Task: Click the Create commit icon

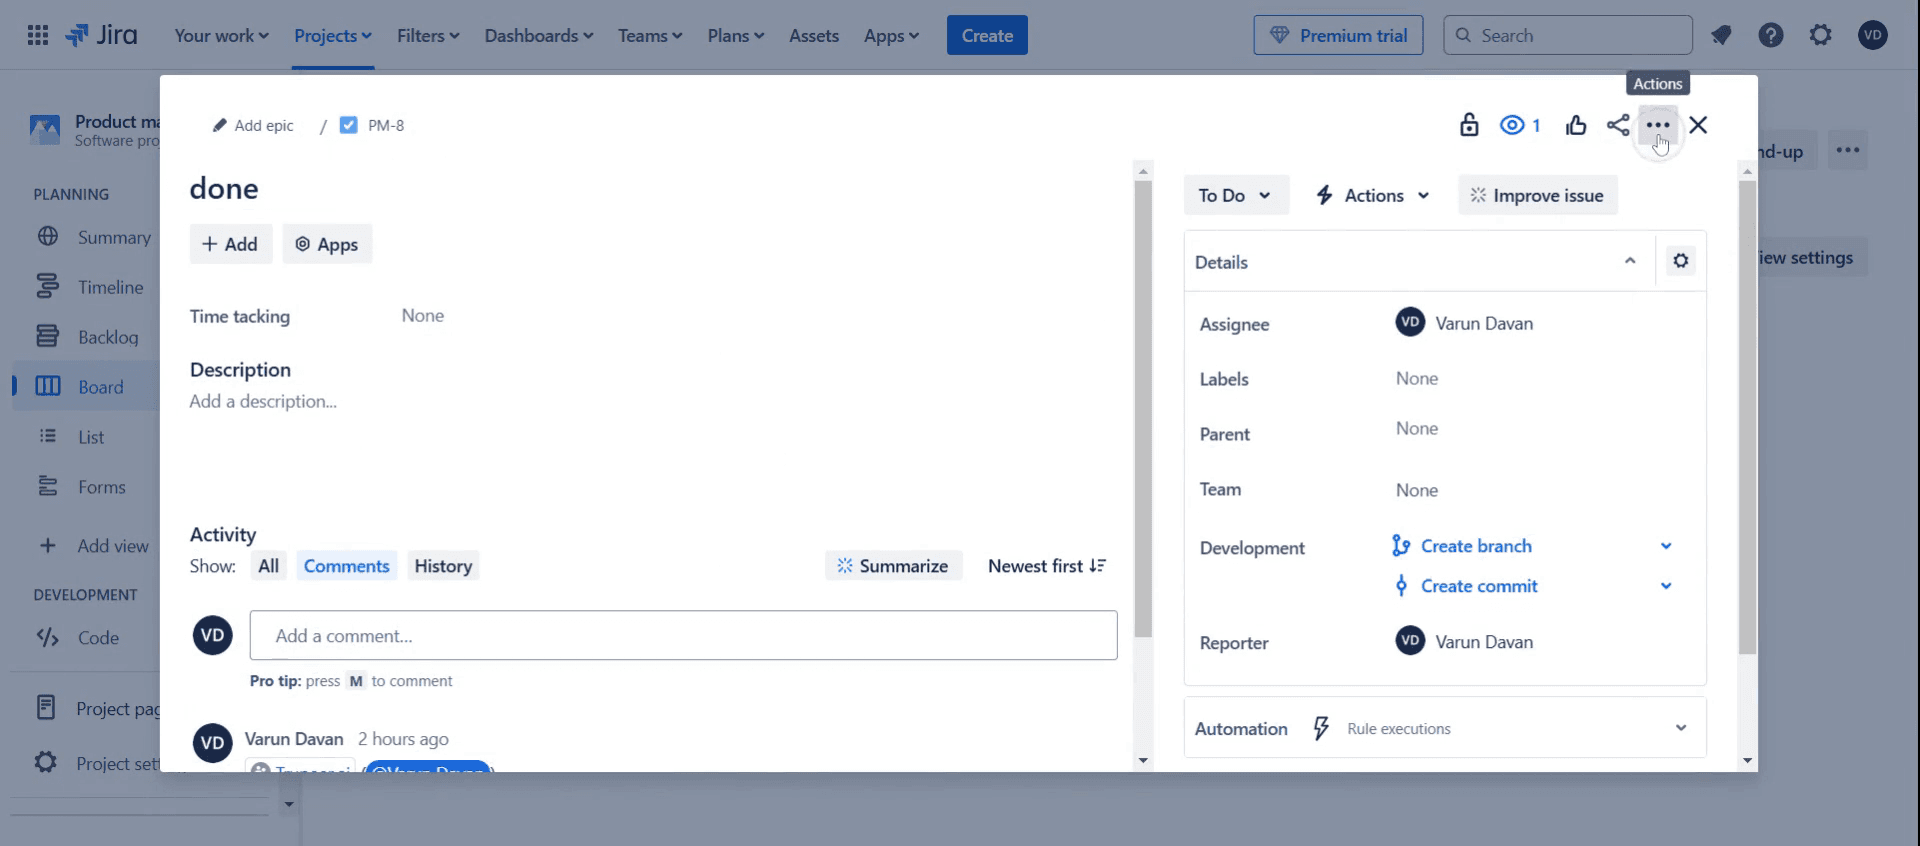Action: [x=1400, y=586]
